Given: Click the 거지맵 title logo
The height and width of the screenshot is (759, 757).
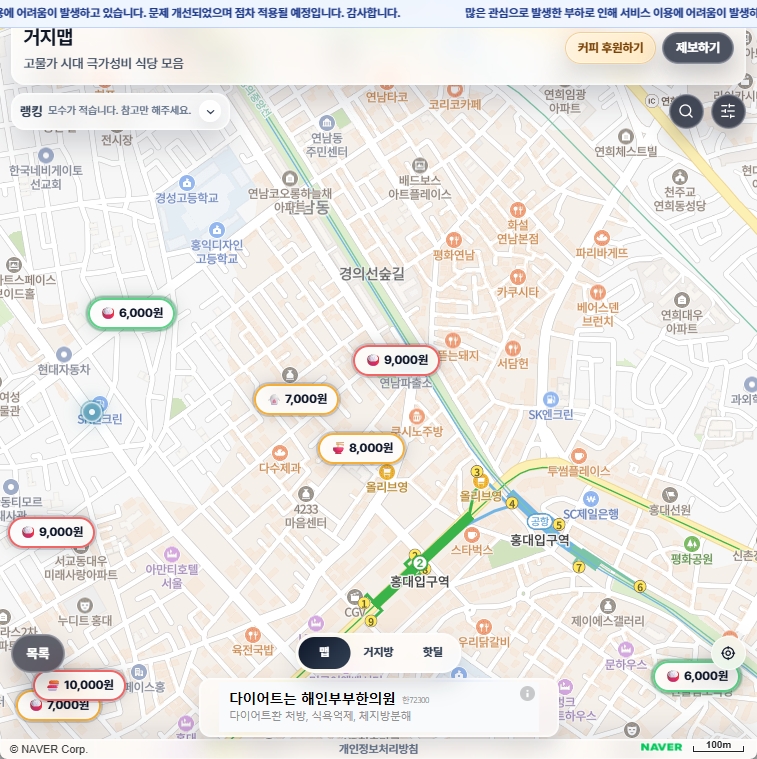Looking at the screenshot, I should [48, 38].
